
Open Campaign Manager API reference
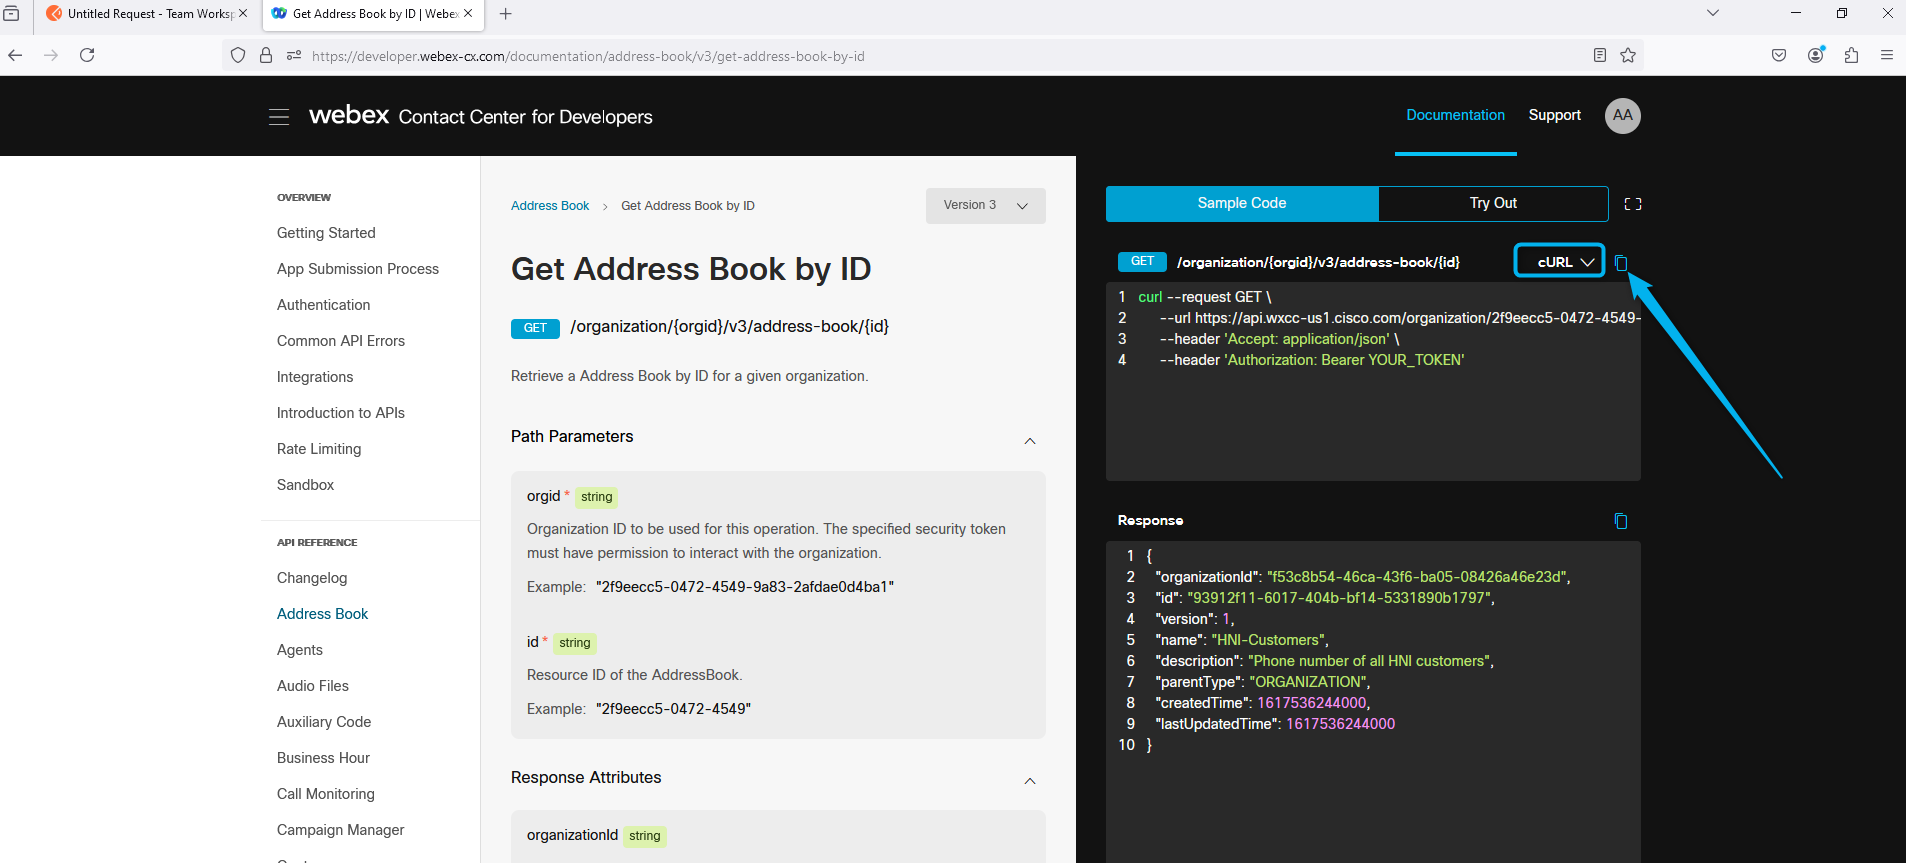point(341,830)
